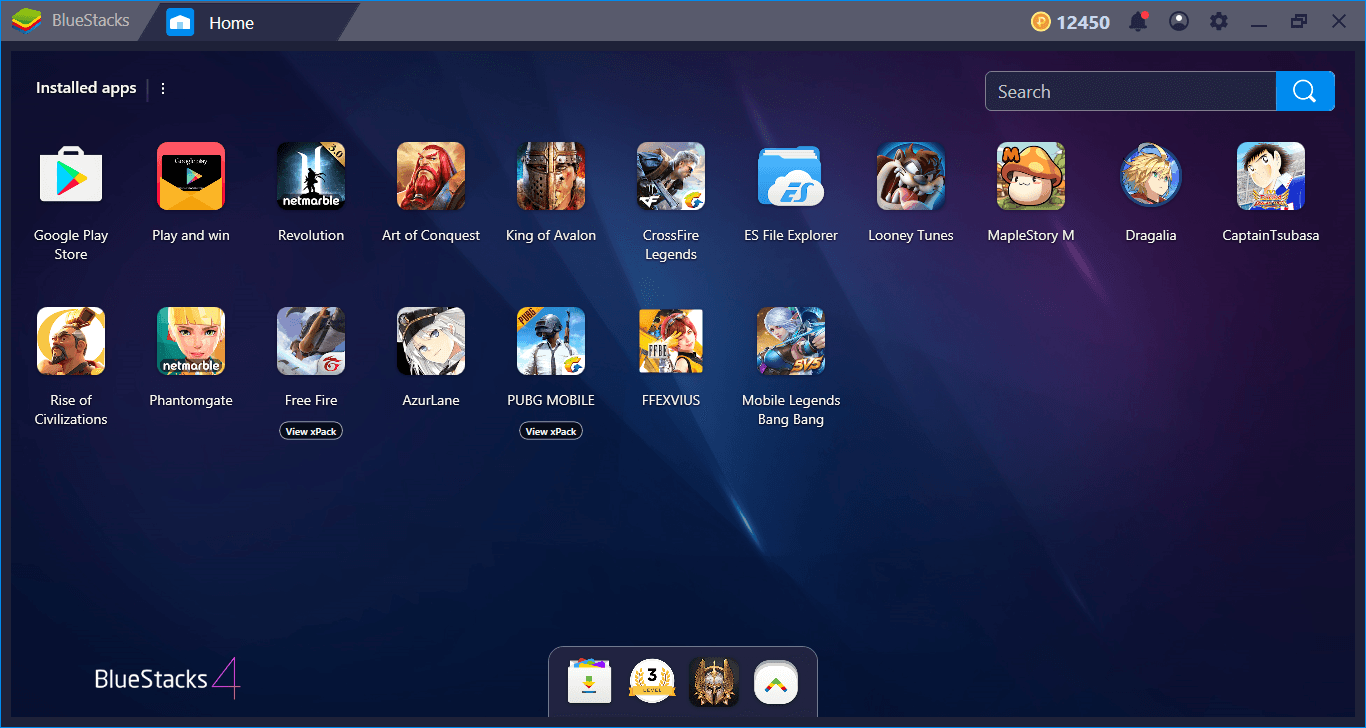Screen dimensions: 1366x728
Task: Launch Rise of Civilizations
Action: click(71, 341)
